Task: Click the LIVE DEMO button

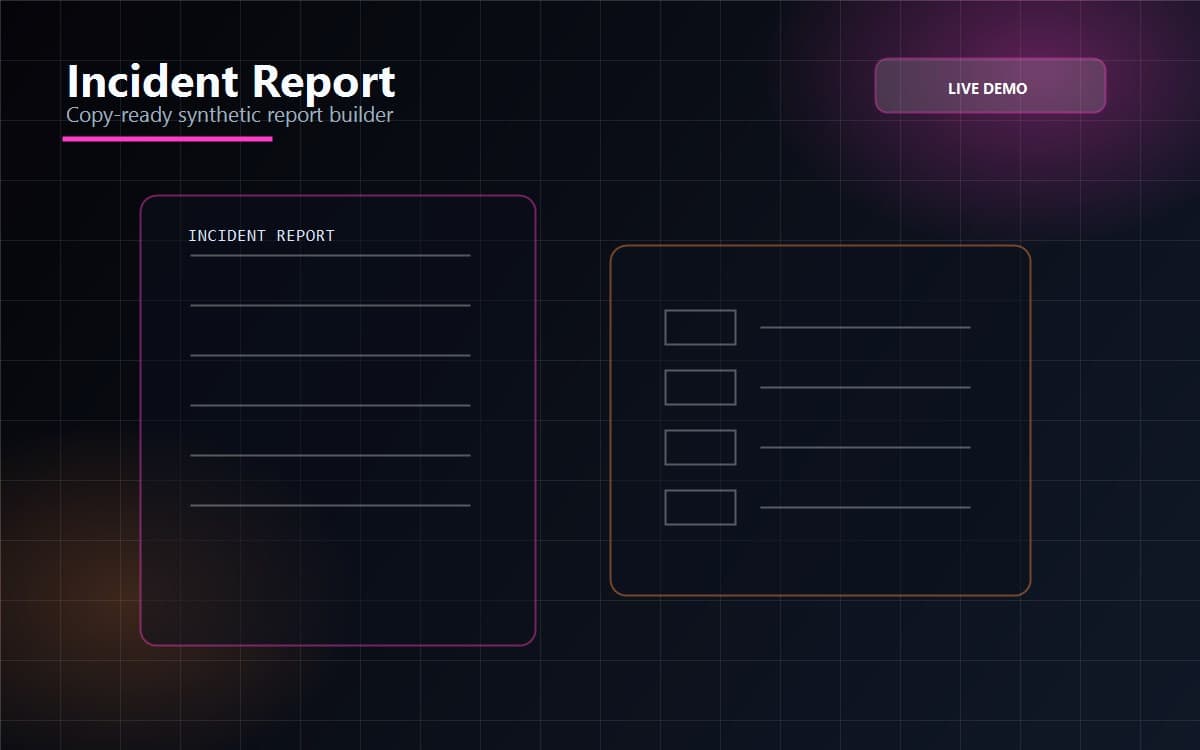Action: coord(990,86)
